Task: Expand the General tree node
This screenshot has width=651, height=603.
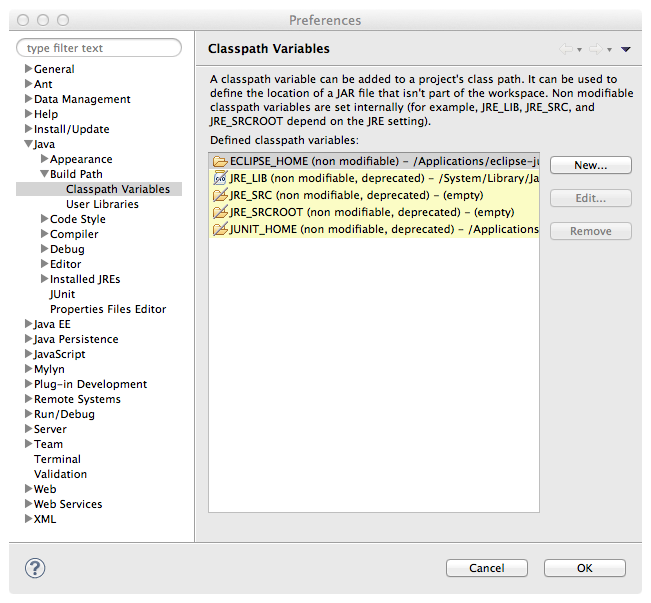Action: (28, 69)
